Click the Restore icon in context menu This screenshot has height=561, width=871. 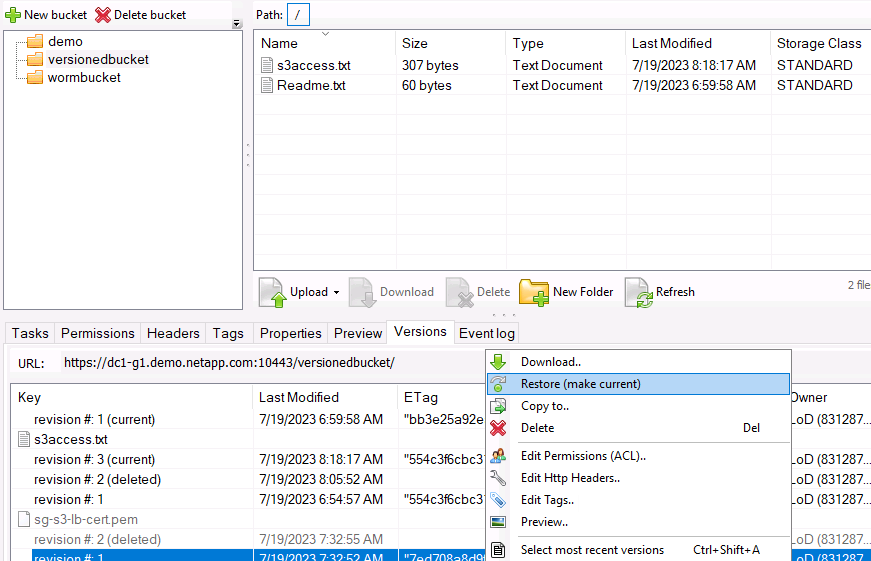[498, 384]
